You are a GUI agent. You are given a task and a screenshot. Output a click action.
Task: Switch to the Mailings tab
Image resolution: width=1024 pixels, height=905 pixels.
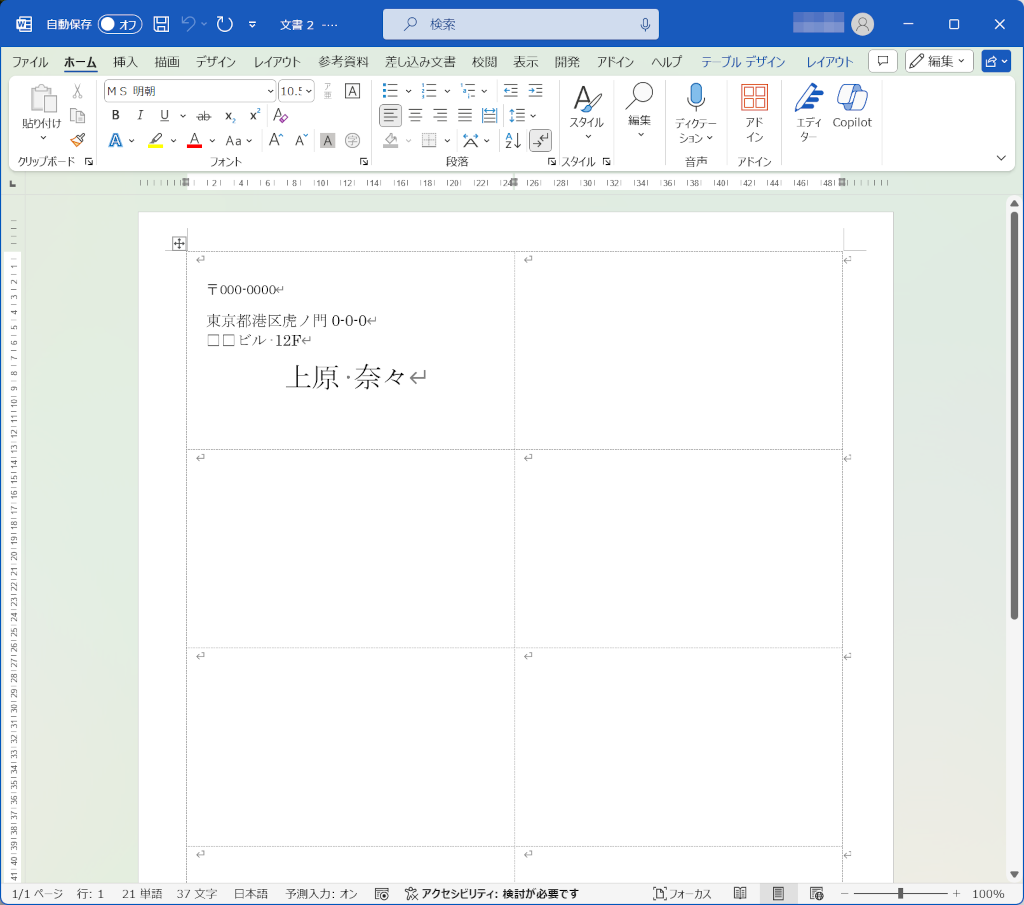[x=420, y=61]
